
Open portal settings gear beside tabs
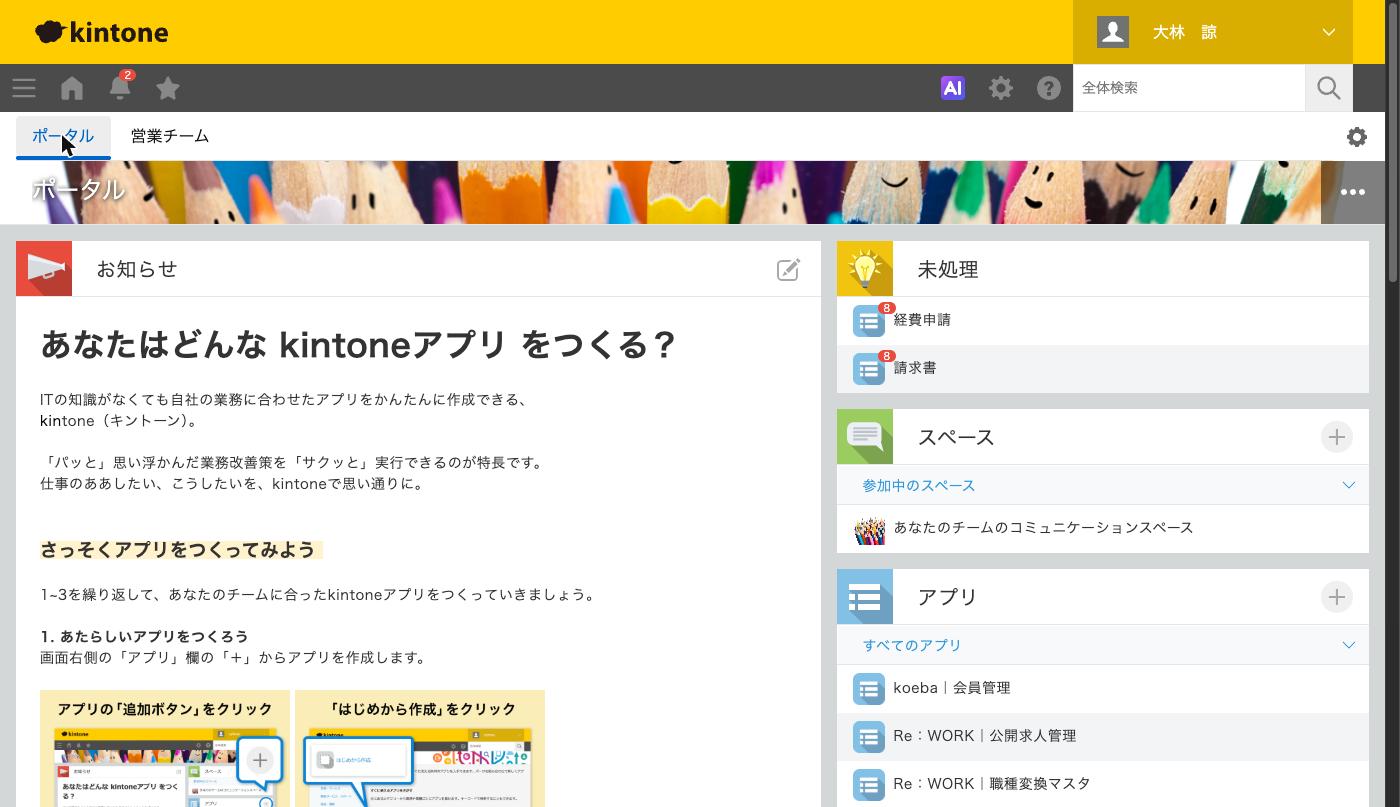click(x=1357, y=137)
